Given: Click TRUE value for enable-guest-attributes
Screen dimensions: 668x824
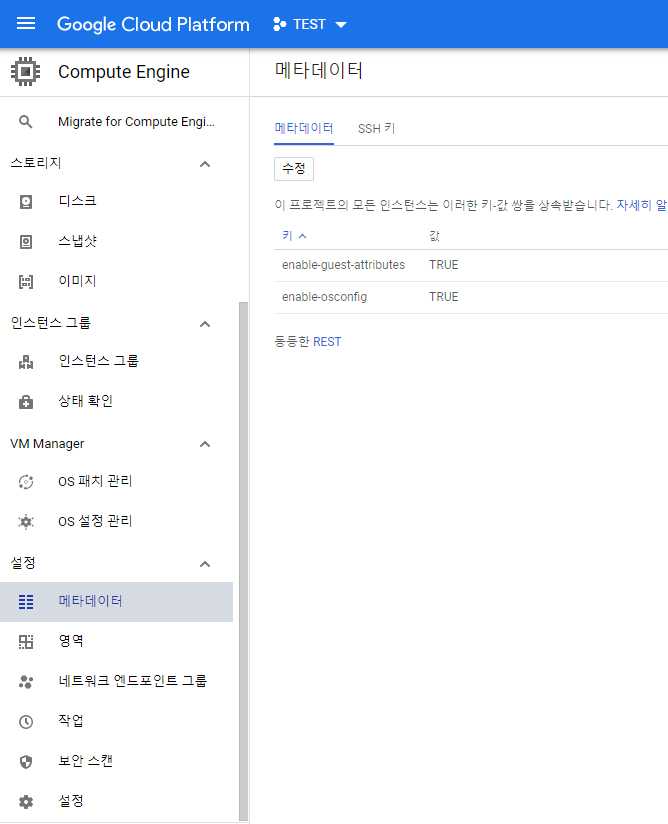Looking at the screenshot, I should (444, 265).
